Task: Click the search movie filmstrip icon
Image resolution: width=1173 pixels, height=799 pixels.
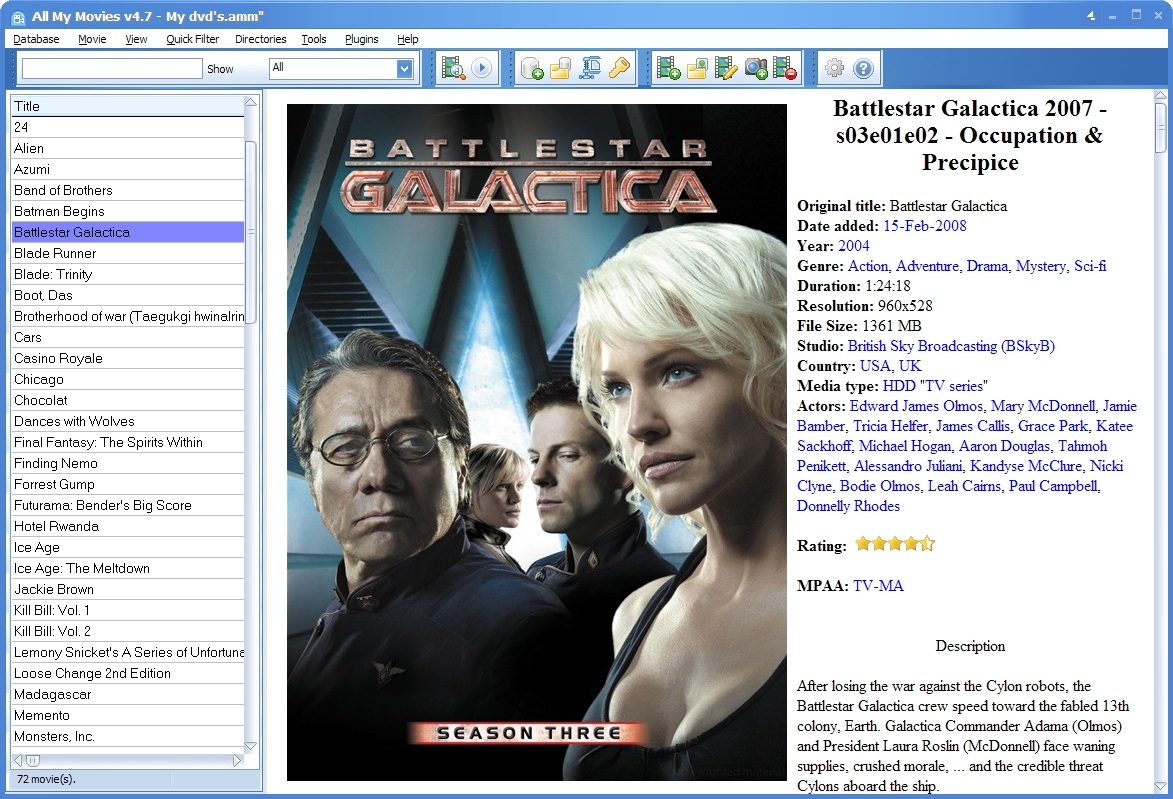Action: [x=453, y=68]
